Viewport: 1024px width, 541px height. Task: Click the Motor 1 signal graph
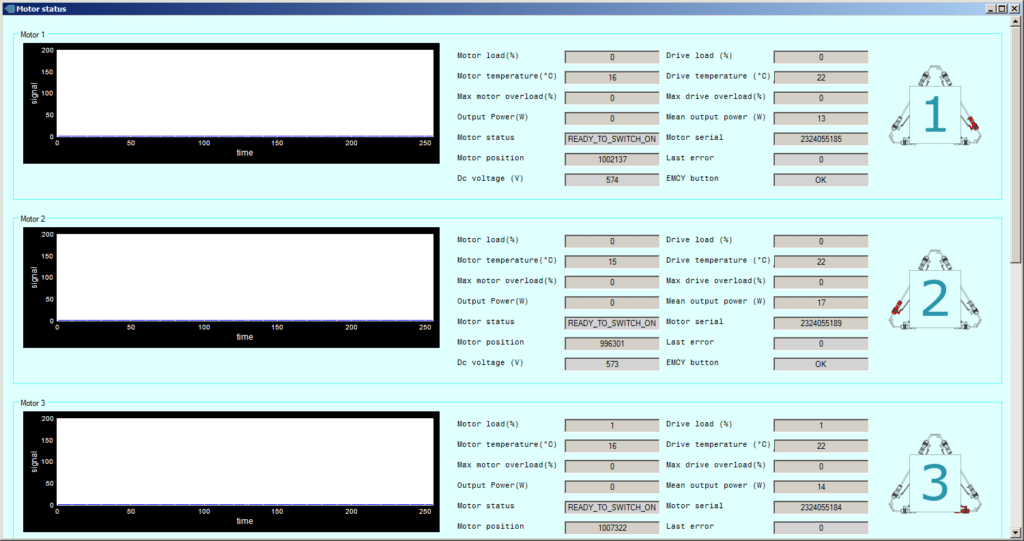tap(244, 92)
